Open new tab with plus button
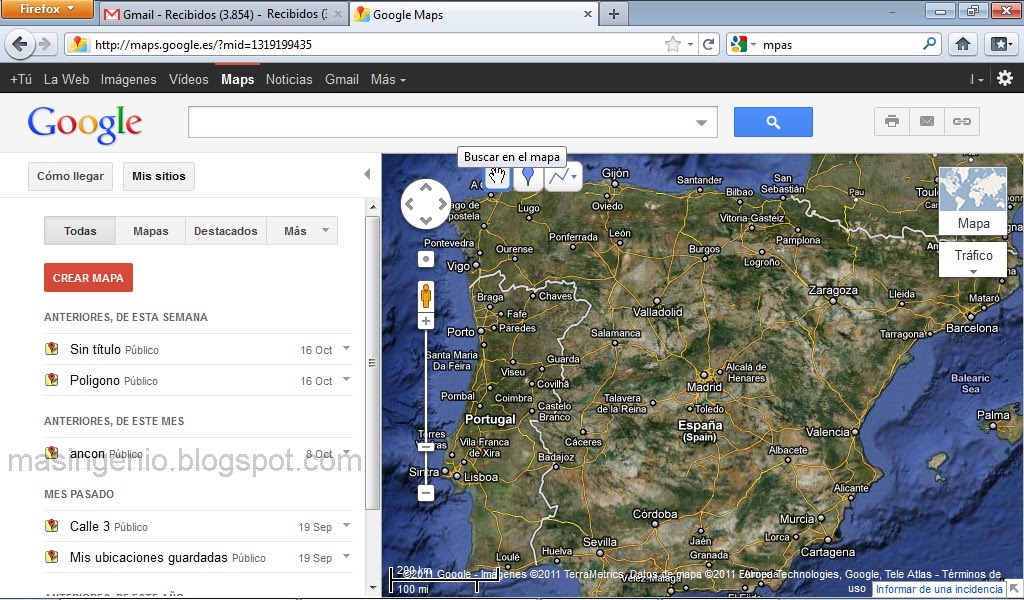Image resolution: width=1024 pixels, height=600 pixels. click(x=614, y=14)
